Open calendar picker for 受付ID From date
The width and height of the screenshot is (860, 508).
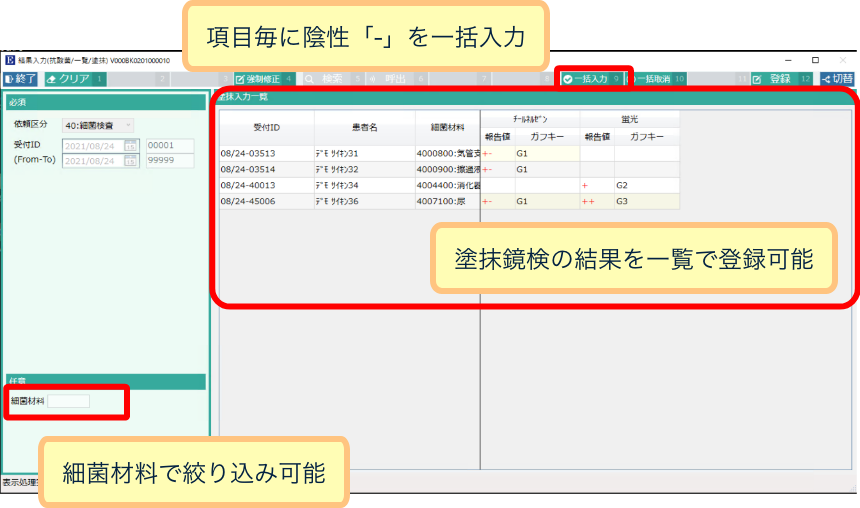(x=131, y=146)
